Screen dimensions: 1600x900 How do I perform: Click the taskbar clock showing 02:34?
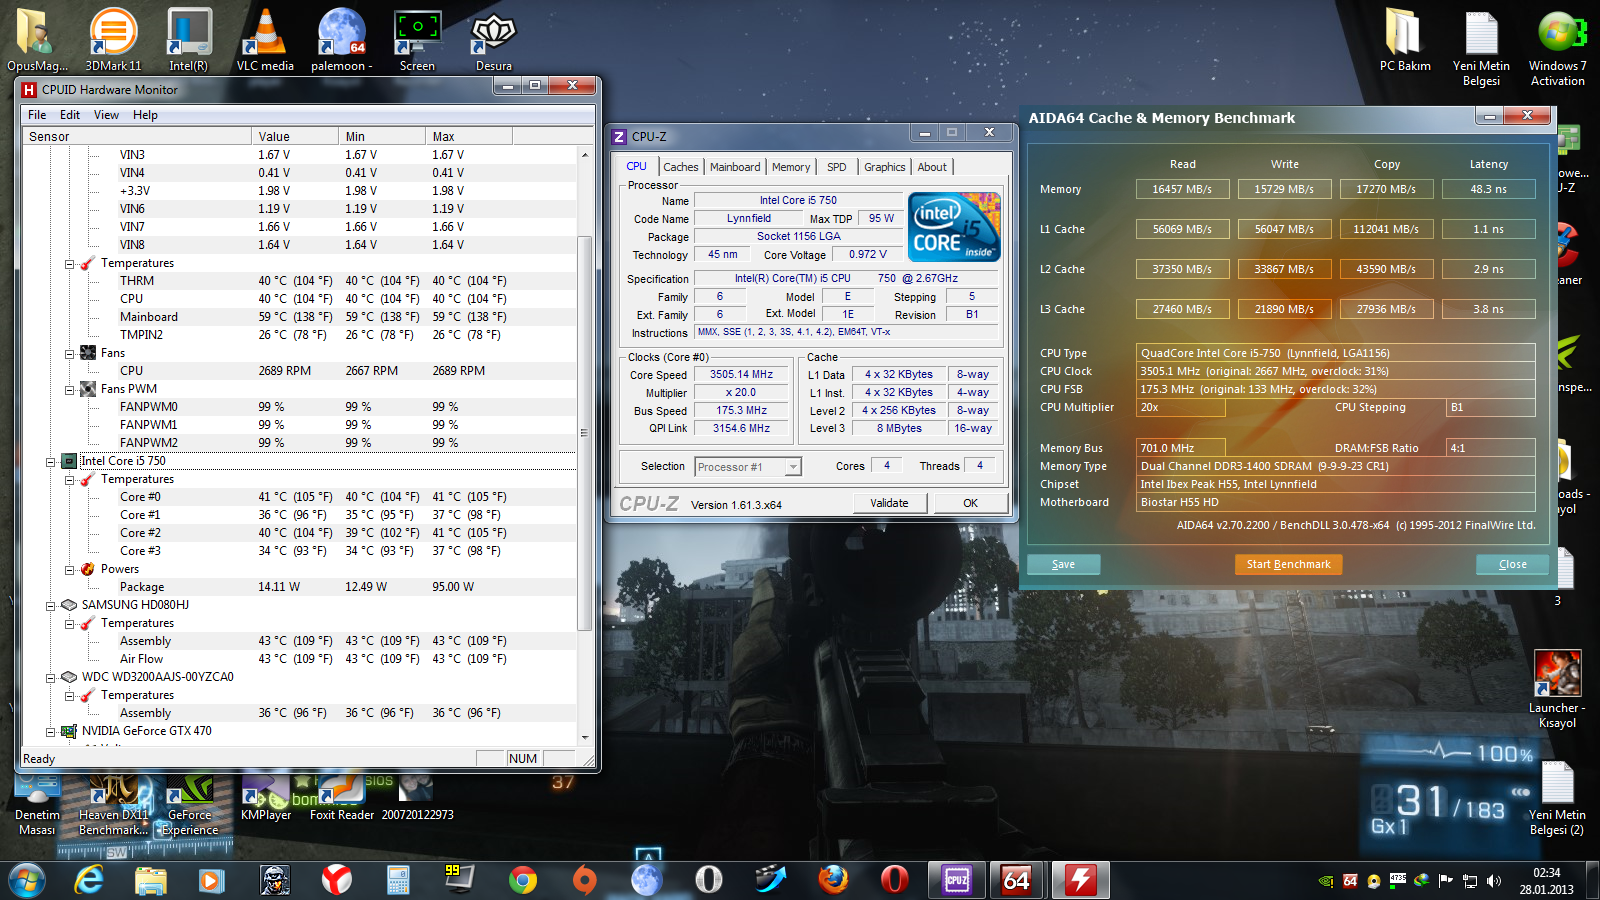[x=1547, y=881]
